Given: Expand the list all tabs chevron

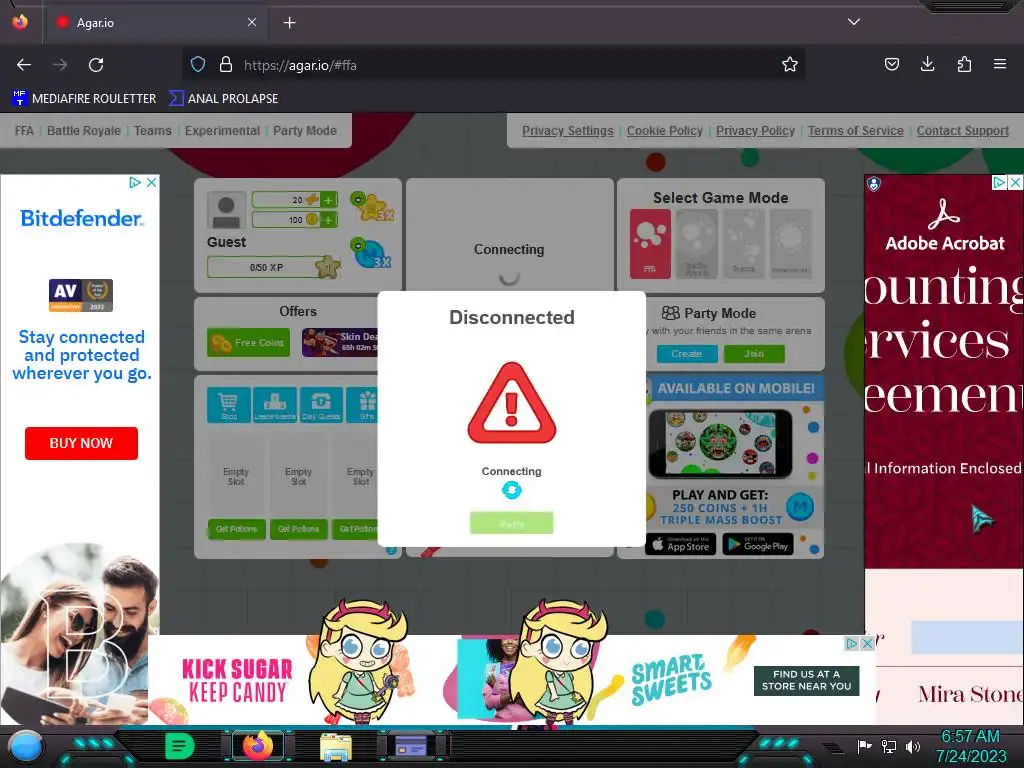Looking at the screenshot, I should click(854, 22).
